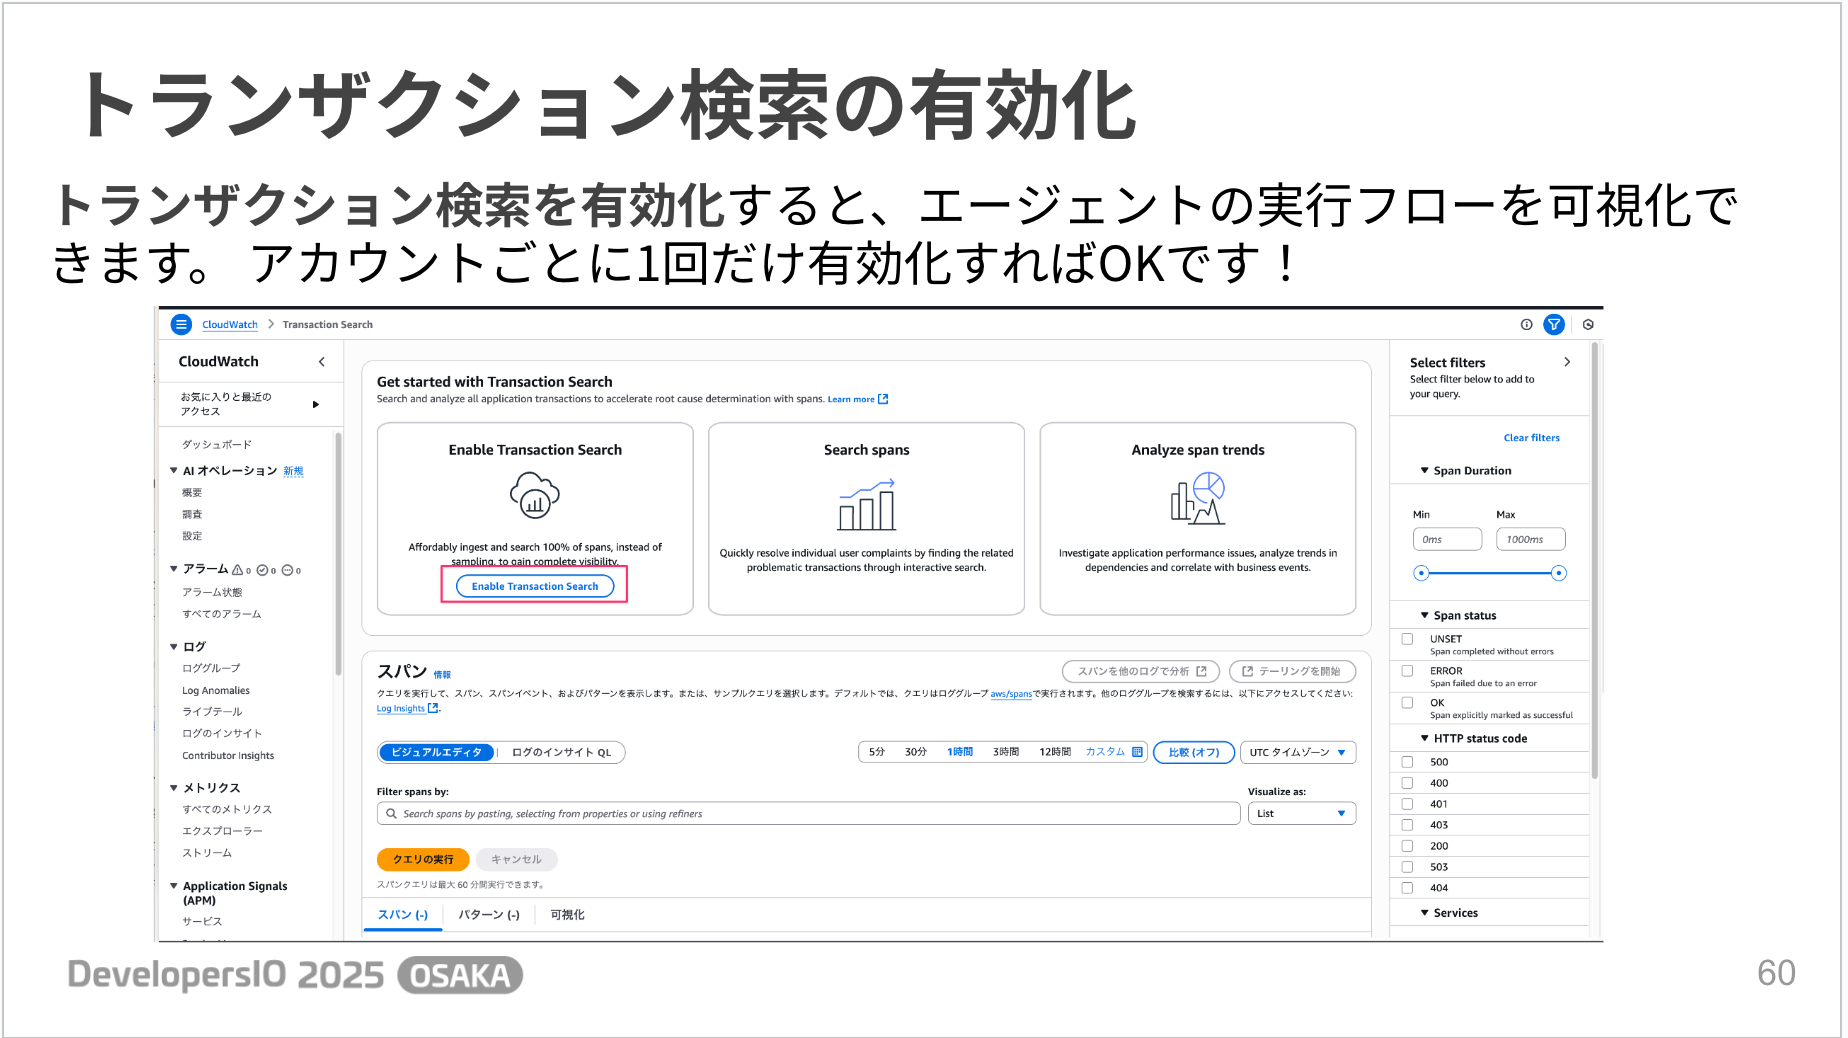Click the Min 0ms duration input field

point(1447,539)
